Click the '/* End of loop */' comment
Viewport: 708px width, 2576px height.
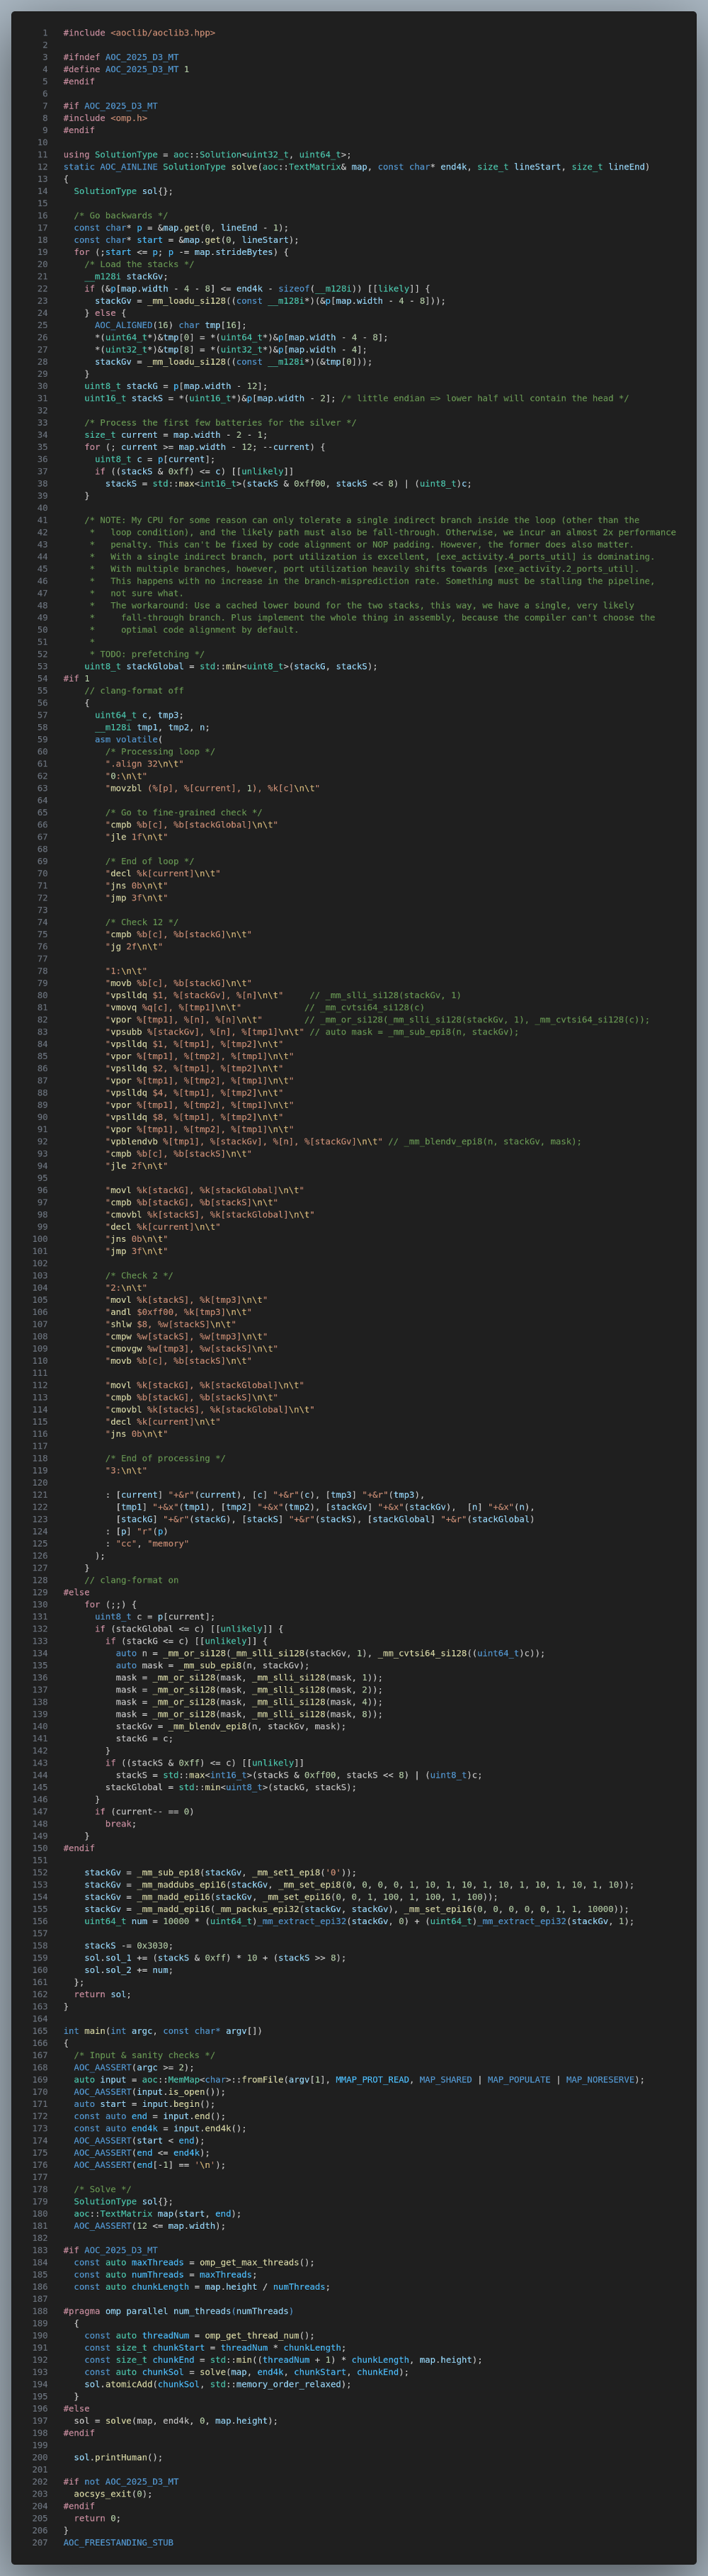pos(150,861)
